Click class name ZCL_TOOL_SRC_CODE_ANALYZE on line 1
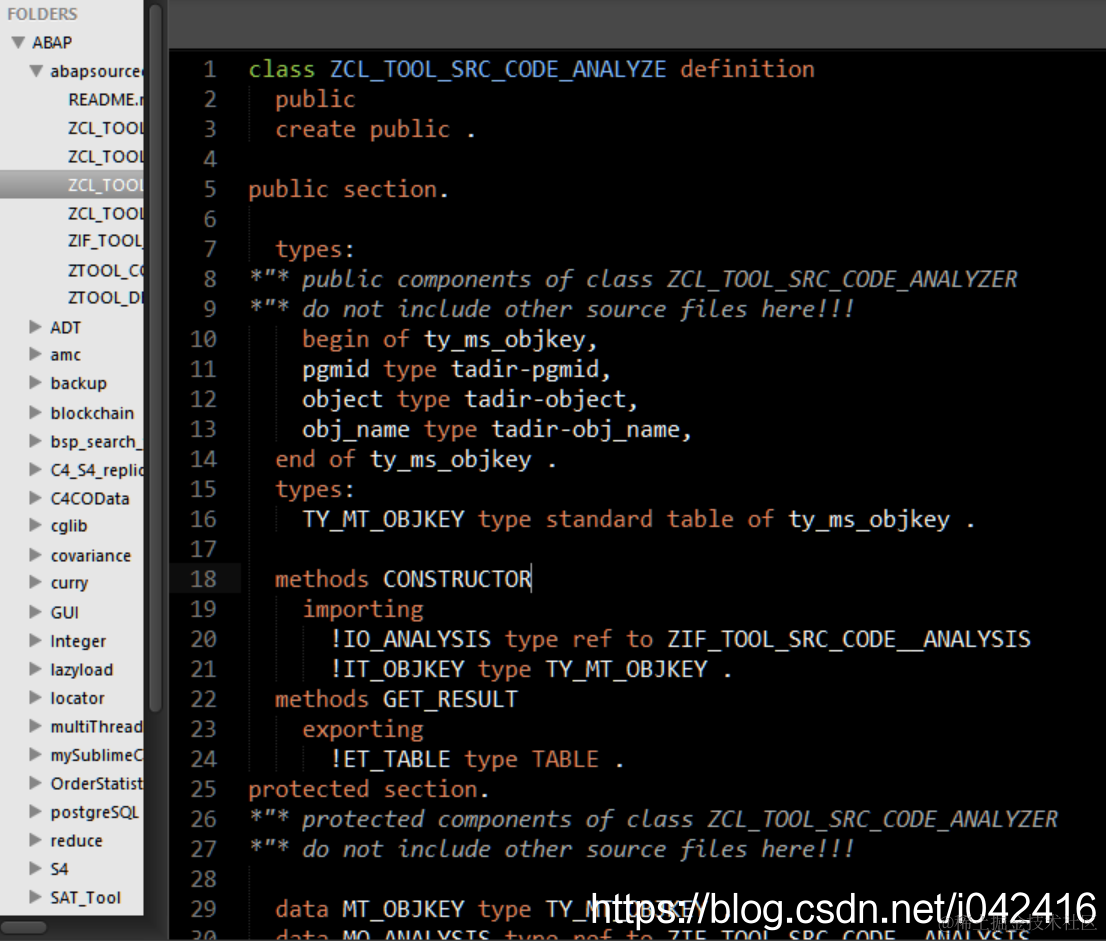 pos(498,69)
